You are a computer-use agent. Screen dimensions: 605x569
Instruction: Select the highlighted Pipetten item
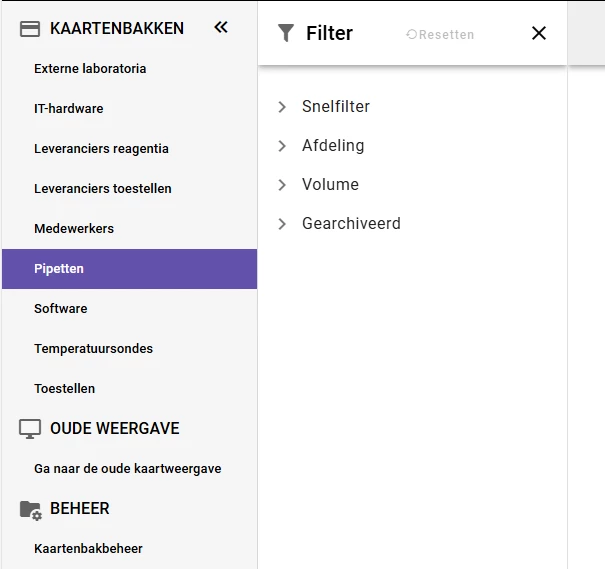click(59, 269)
